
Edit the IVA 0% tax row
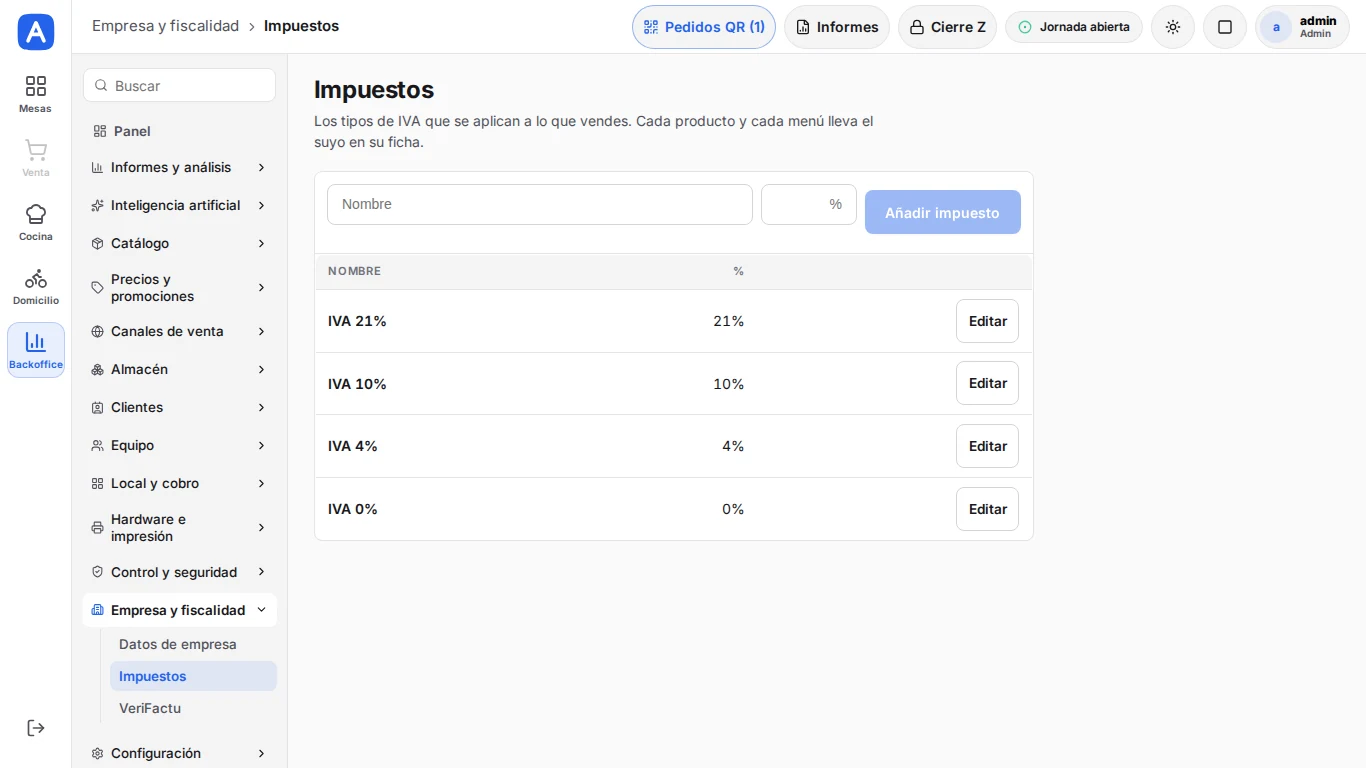pos(987,509)
